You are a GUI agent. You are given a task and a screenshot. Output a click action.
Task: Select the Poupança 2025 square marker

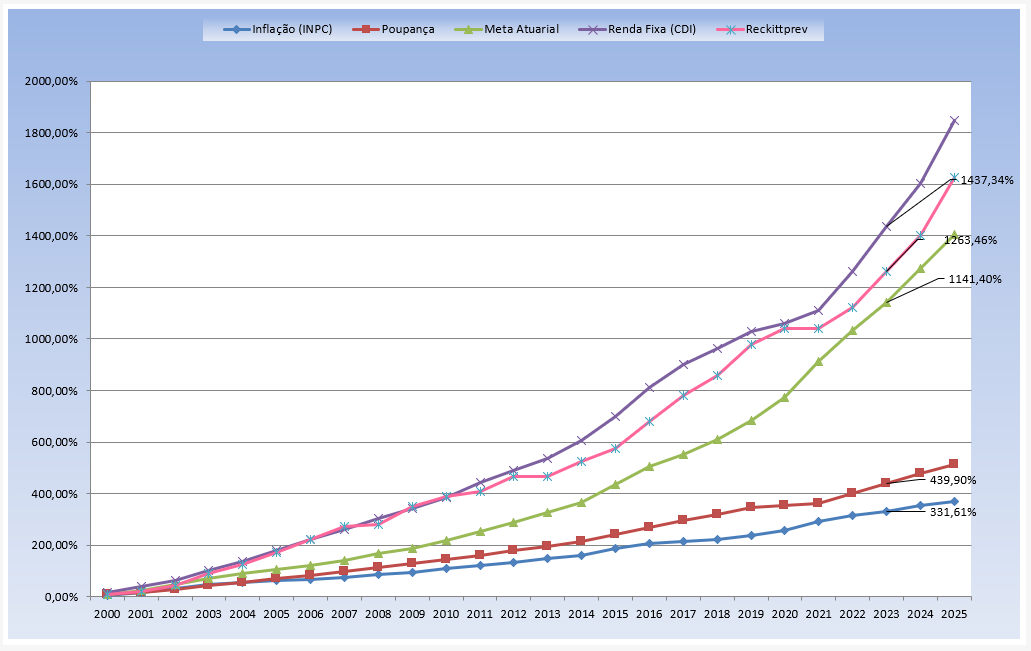(x=954, y=464)
